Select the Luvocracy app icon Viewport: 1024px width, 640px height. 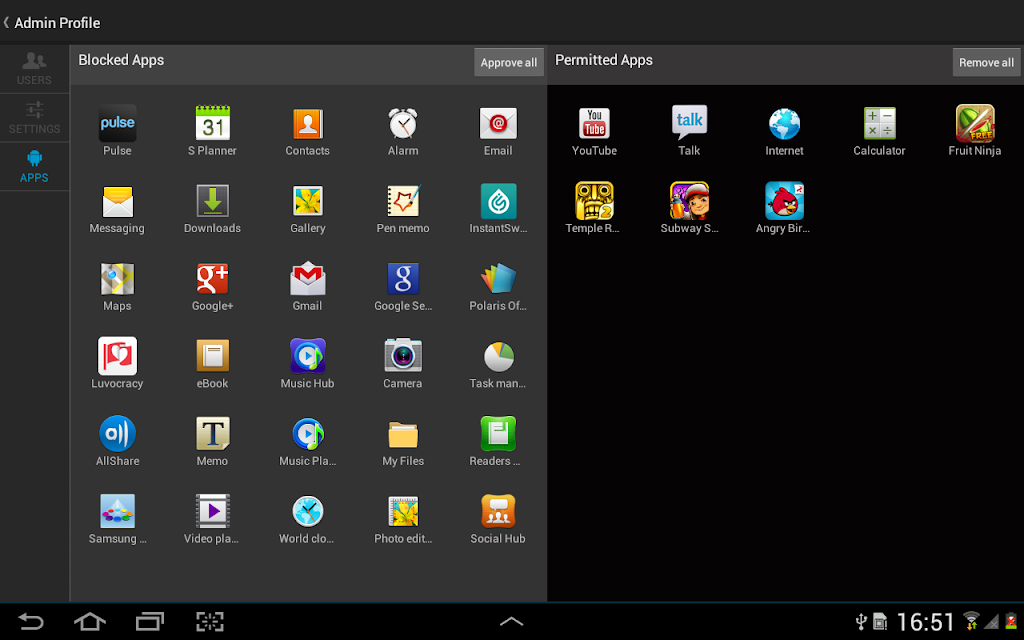click(118, 356)
